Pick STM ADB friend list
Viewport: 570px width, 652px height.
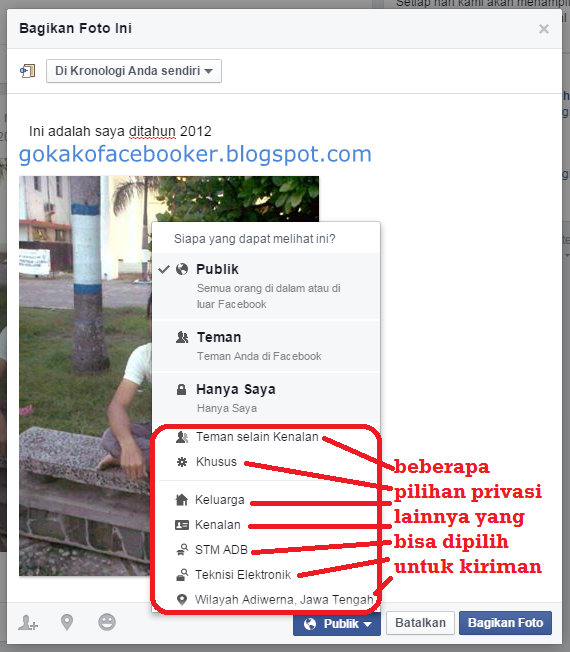[x=221, y=550]
